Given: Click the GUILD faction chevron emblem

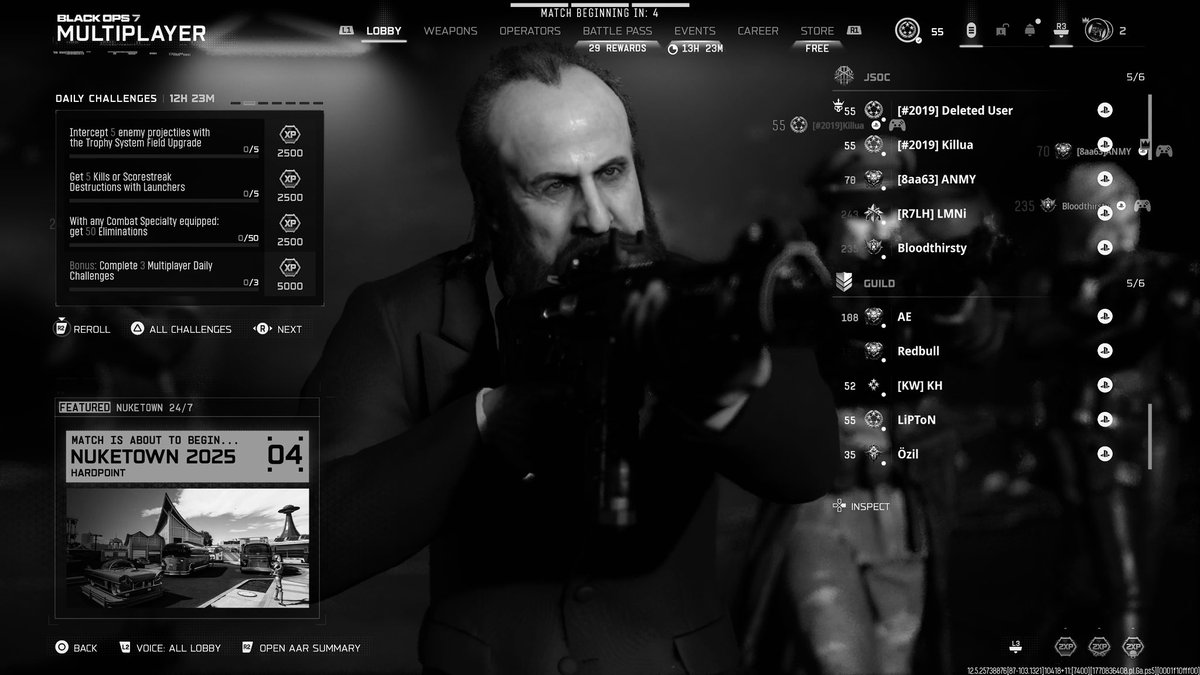Looking at the screenshot, I should pyautogui.click(x=842, y=283).
